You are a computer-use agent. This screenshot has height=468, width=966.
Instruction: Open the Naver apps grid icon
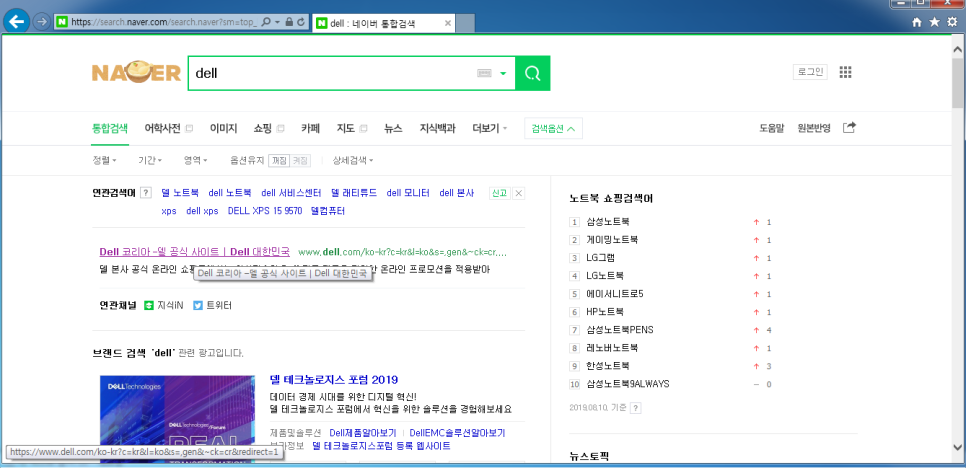click(x=845, y=72)
